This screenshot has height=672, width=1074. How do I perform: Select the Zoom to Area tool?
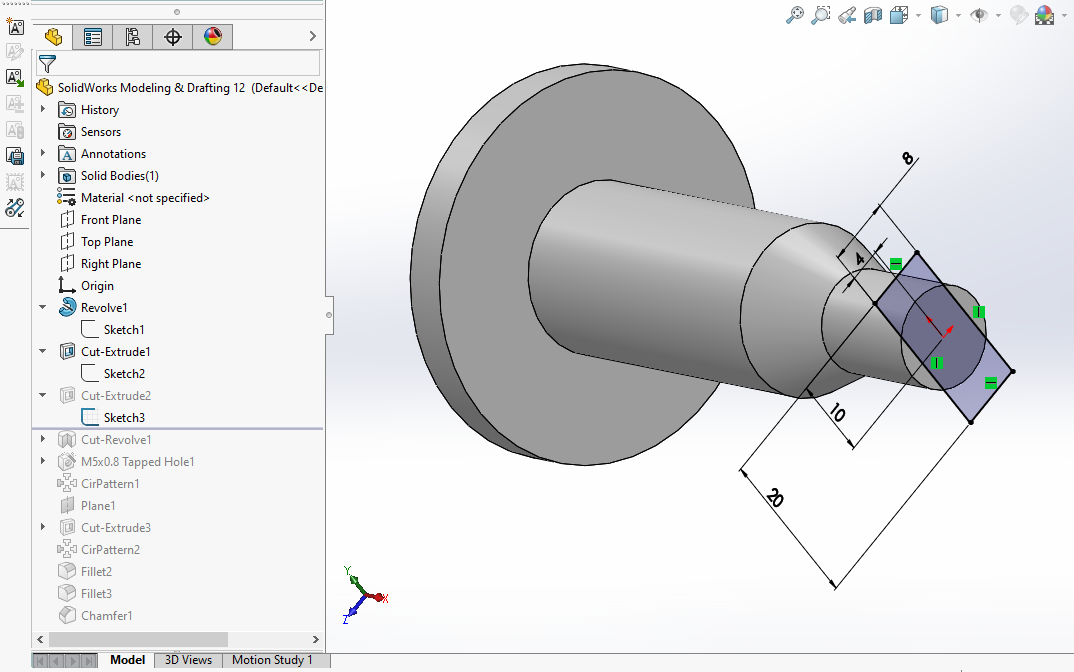click(821, 15)
